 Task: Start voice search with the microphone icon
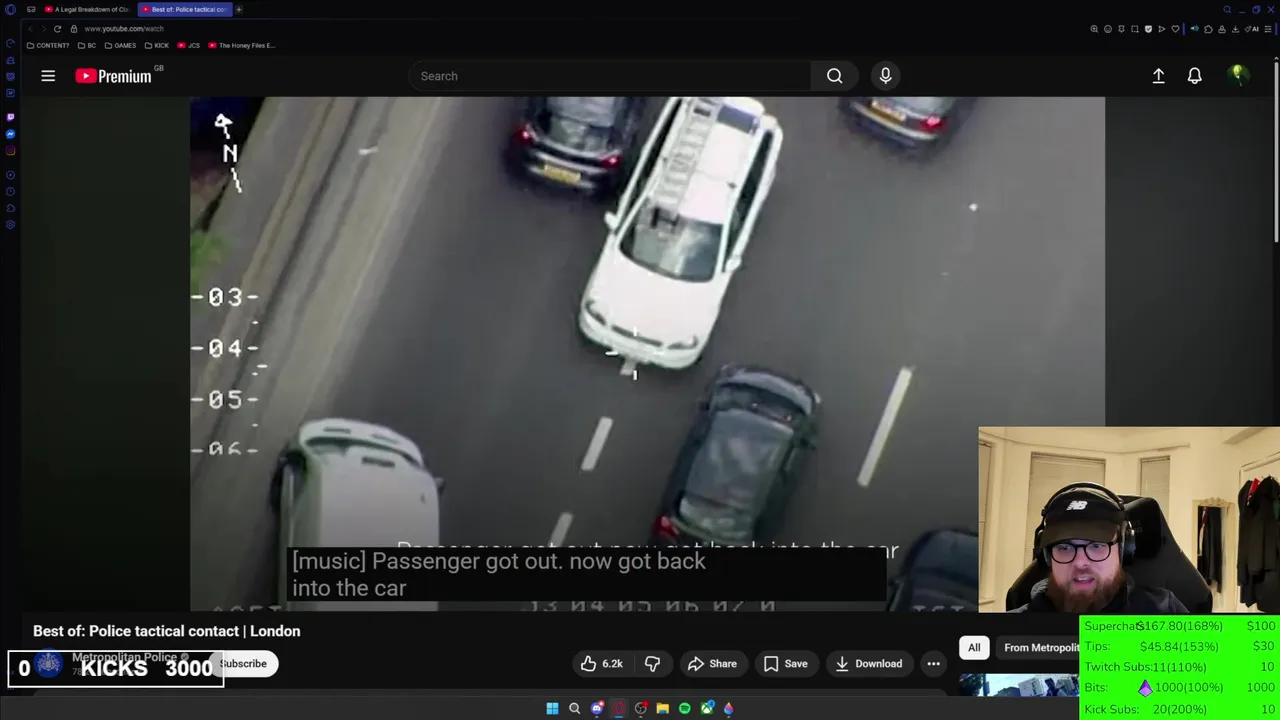point(885,76)
